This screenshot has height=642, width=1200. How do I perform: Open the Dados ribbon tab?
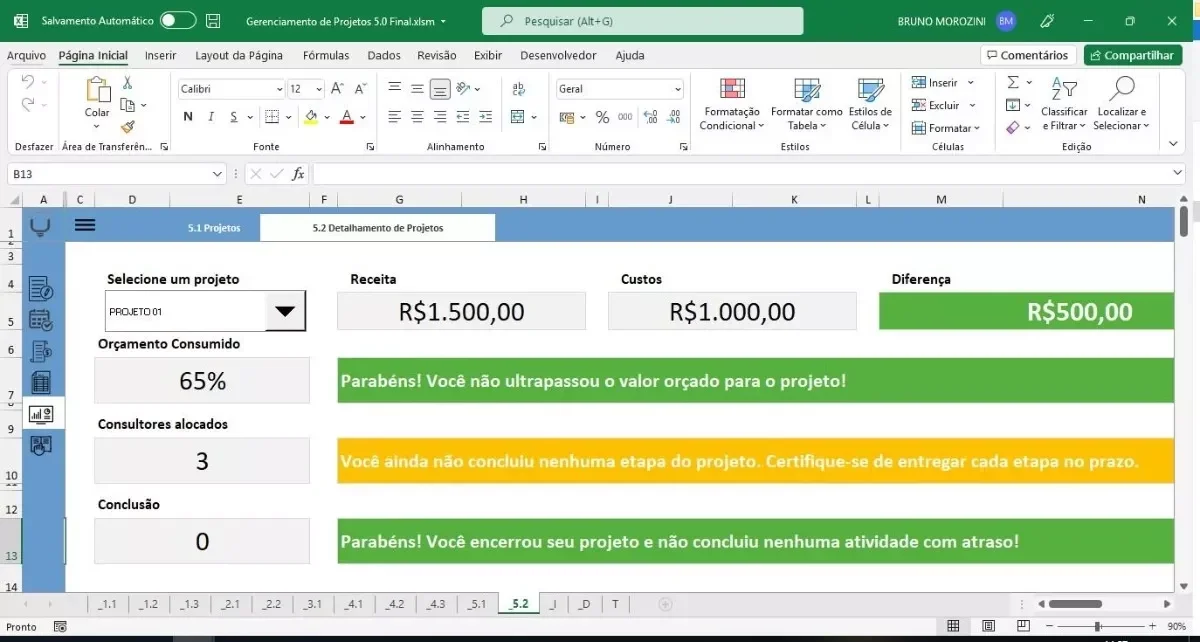384,56
